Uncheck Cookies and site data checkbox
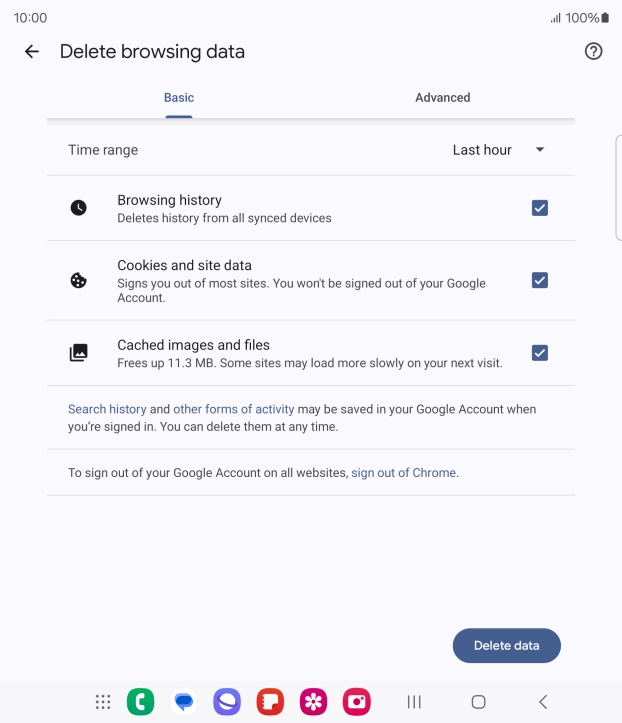The height and width of the screenshot is (723, 622). [x=540, y=281]
